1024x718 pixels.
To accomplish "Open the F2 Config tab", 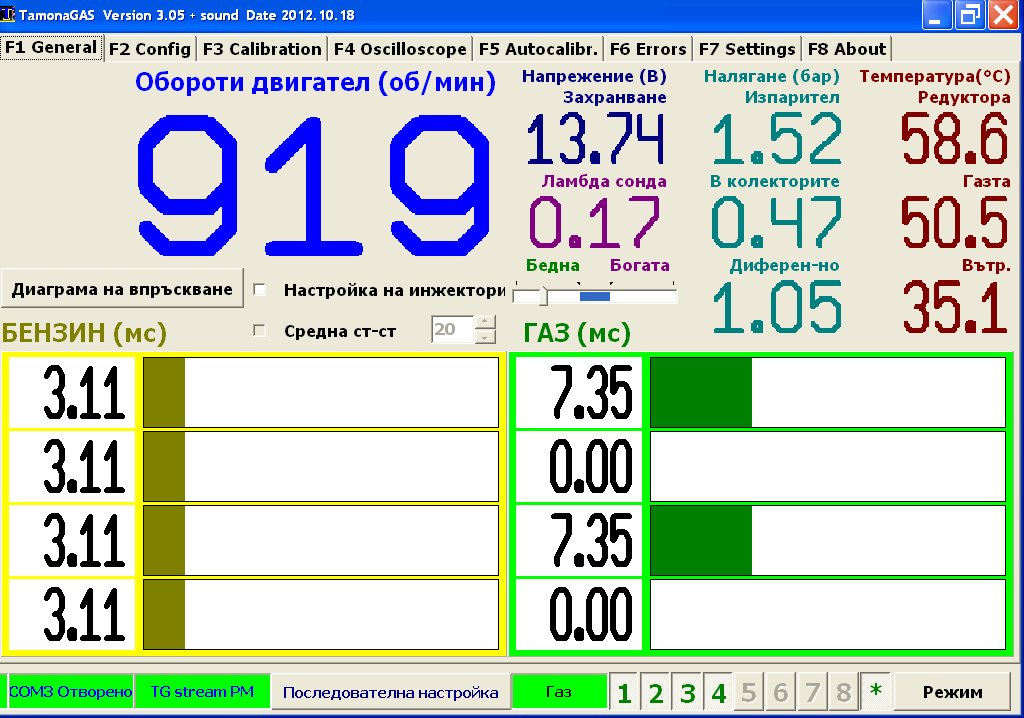I will point(149,49).
